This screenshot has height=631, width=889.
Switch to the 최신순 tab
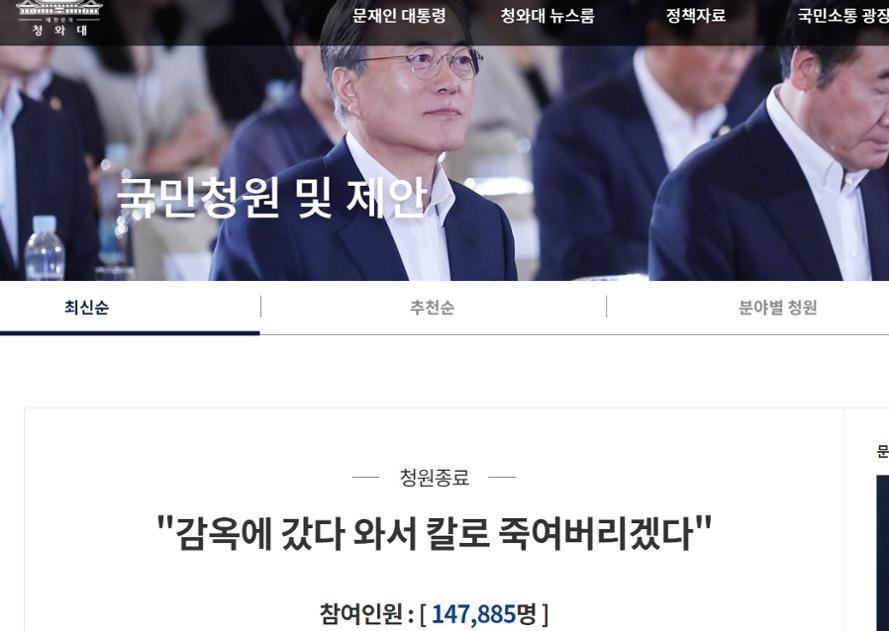(86, 307)
